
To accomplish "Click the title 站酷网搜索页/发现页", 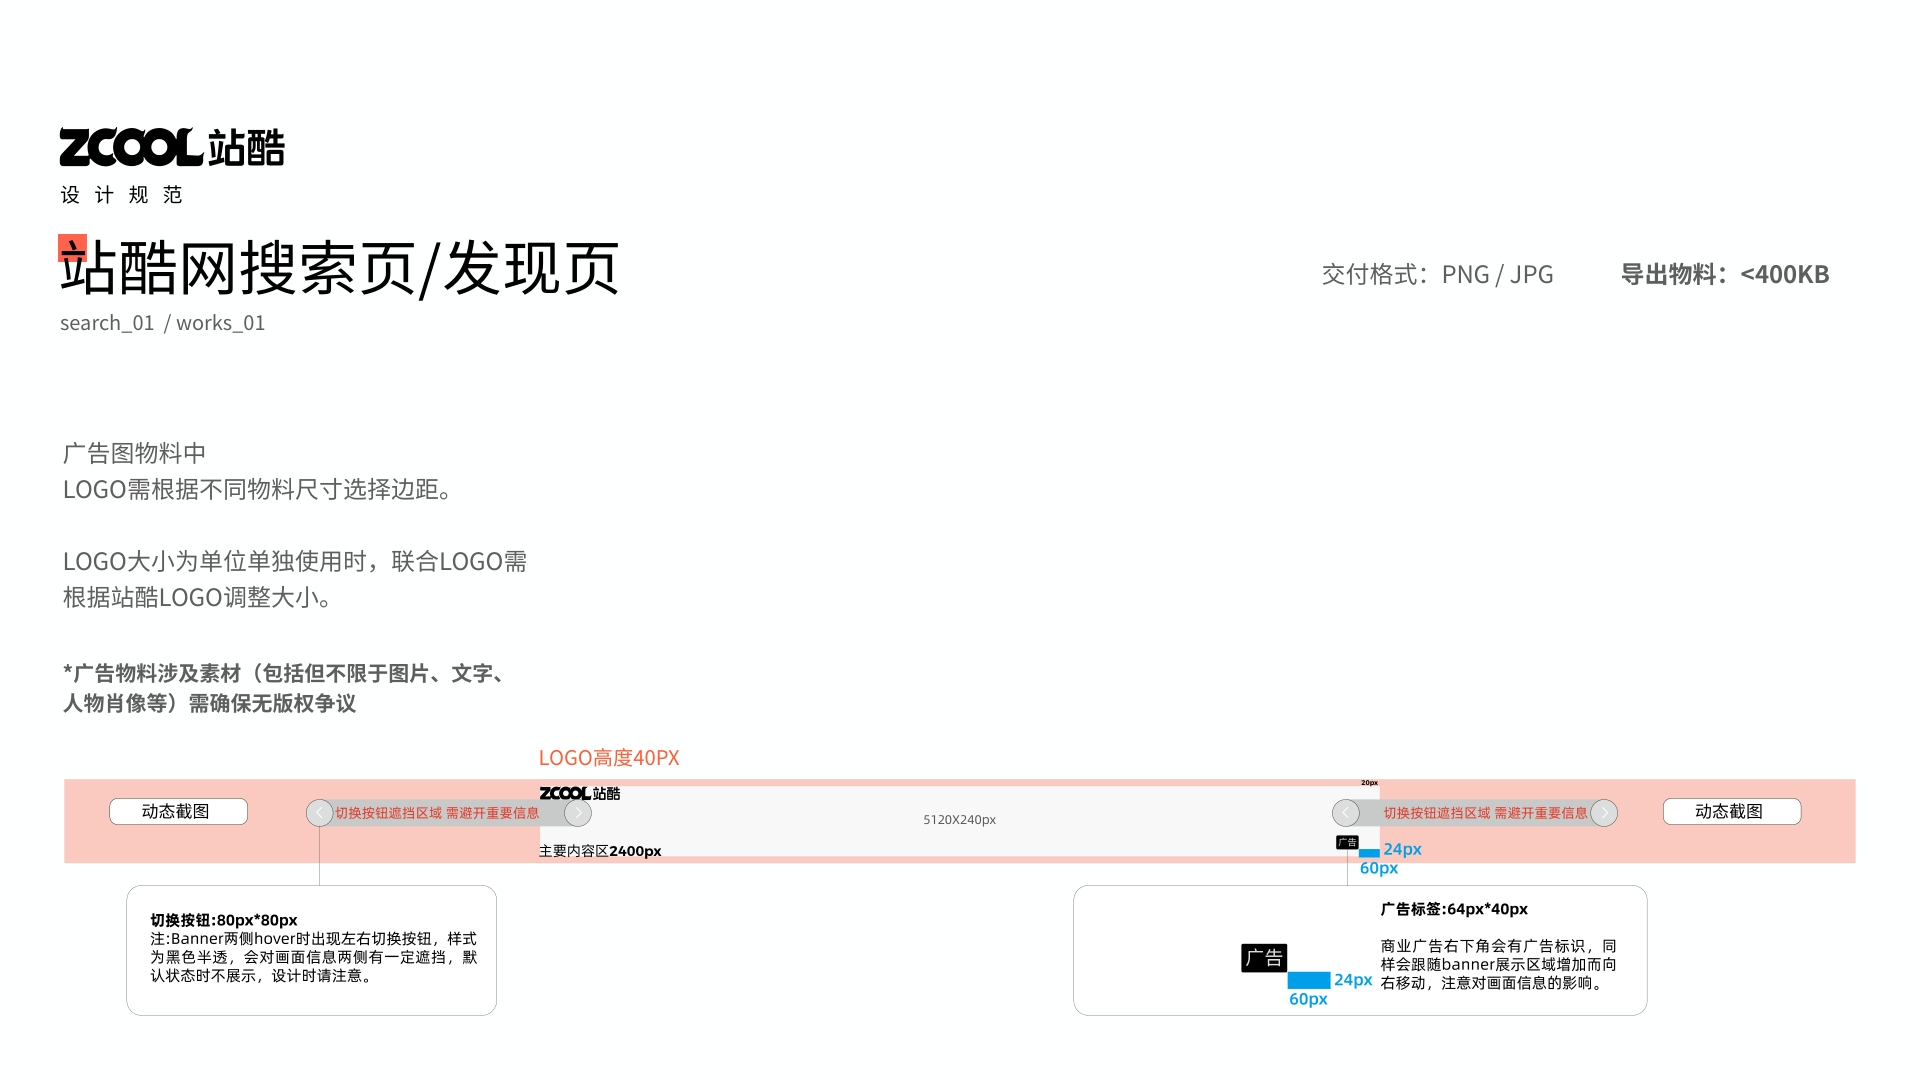I will (x=340, y=268).
